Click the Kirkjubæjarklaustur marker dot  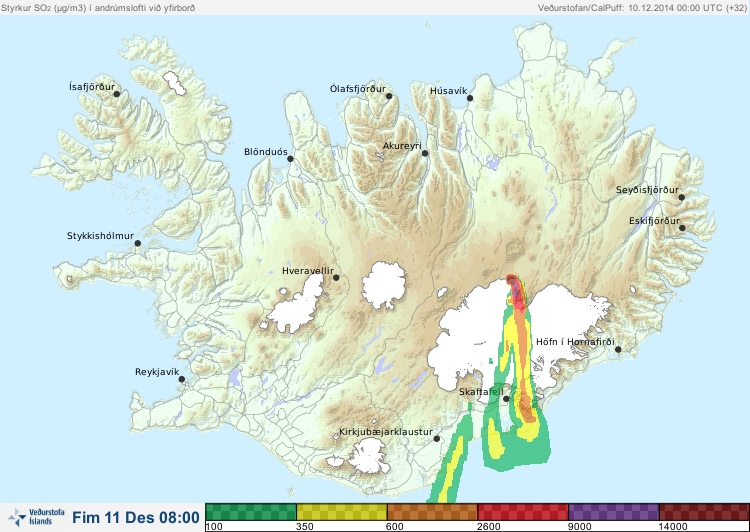click(436, 438)
